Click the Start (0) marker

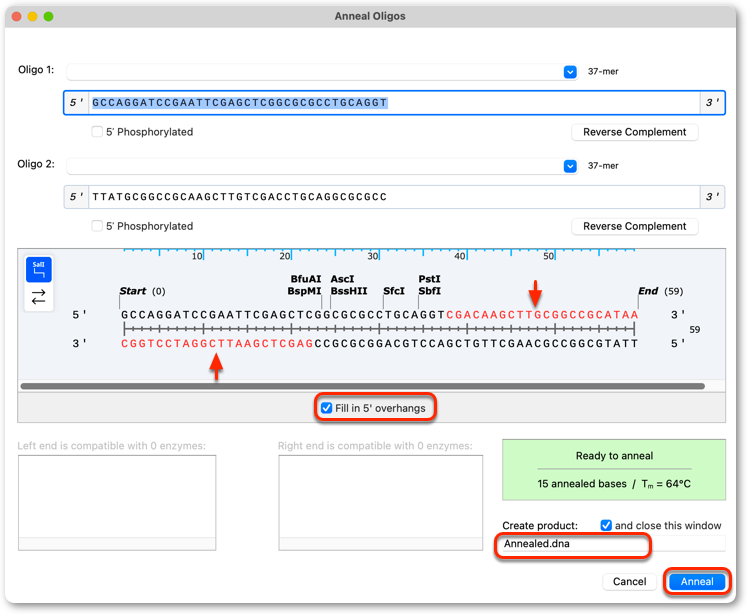142,291
